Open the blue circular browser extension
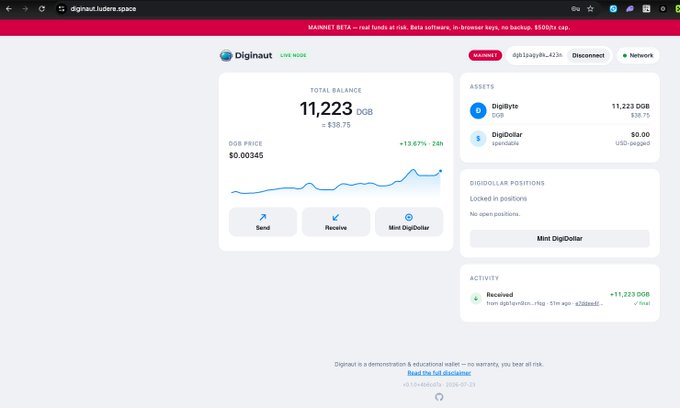 point(613,9)
